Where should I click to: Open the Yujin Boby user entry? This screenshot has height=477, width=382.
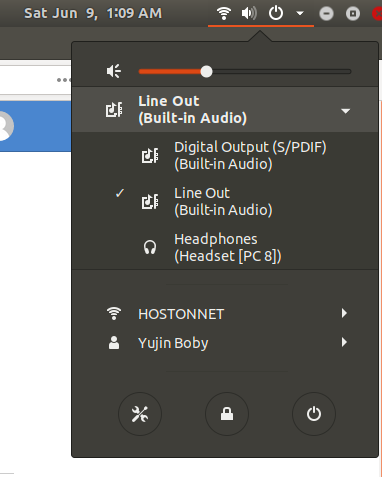click(225, 343)
